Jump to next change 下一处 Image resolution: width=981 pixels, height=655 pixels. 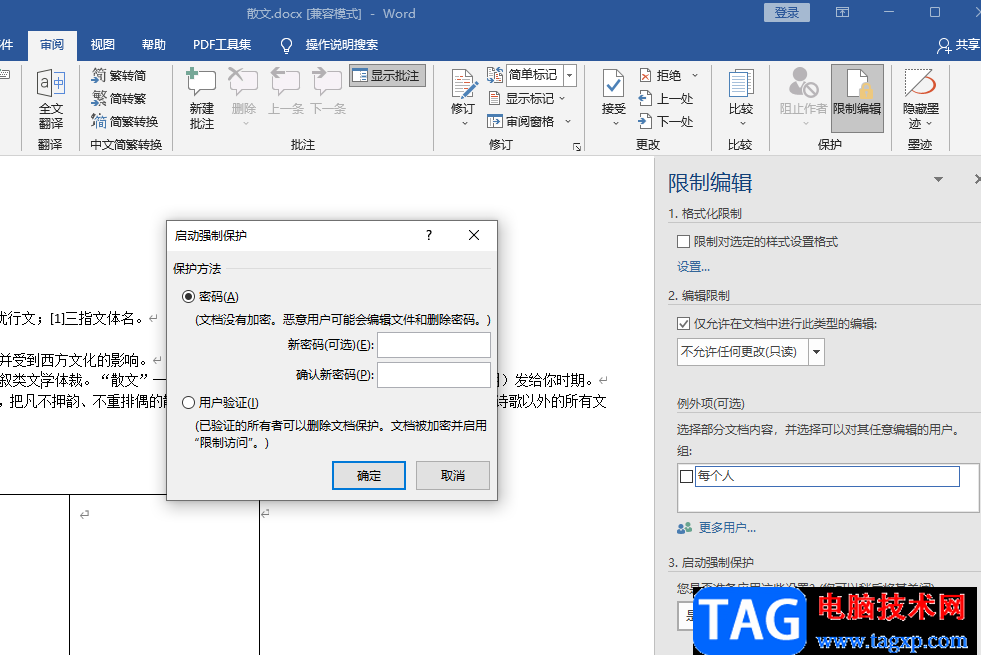pyautogui.click(x=666, y=121)
